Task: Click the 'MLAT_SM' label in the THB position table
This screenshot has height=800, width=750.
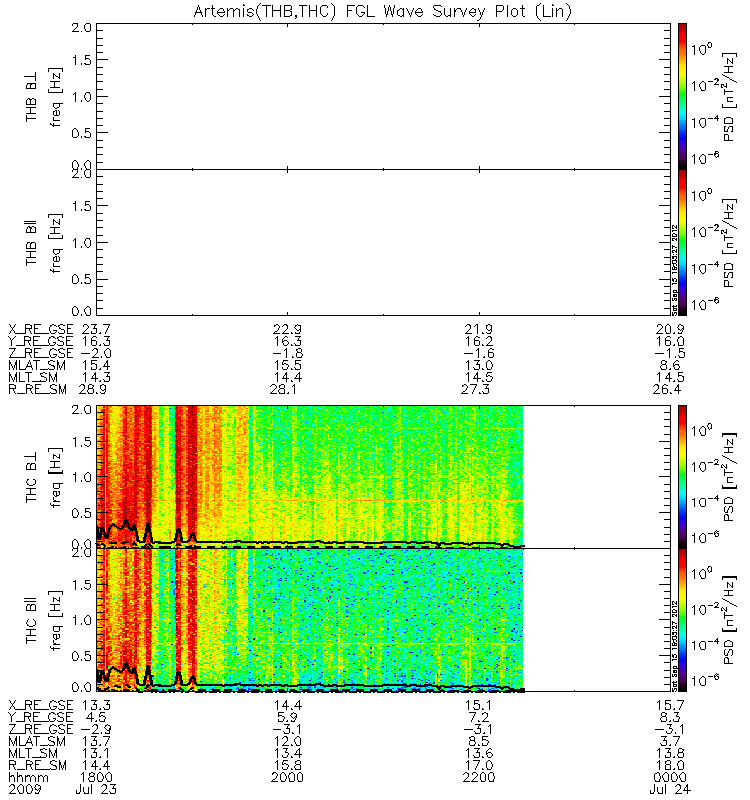Action: [37, 365]
